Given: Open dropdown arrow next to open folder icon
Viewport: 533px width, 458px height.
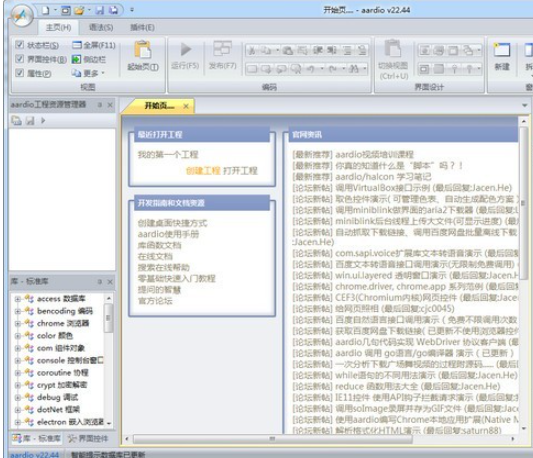Looking at the screenshot, I should click(x=89, y=11).
